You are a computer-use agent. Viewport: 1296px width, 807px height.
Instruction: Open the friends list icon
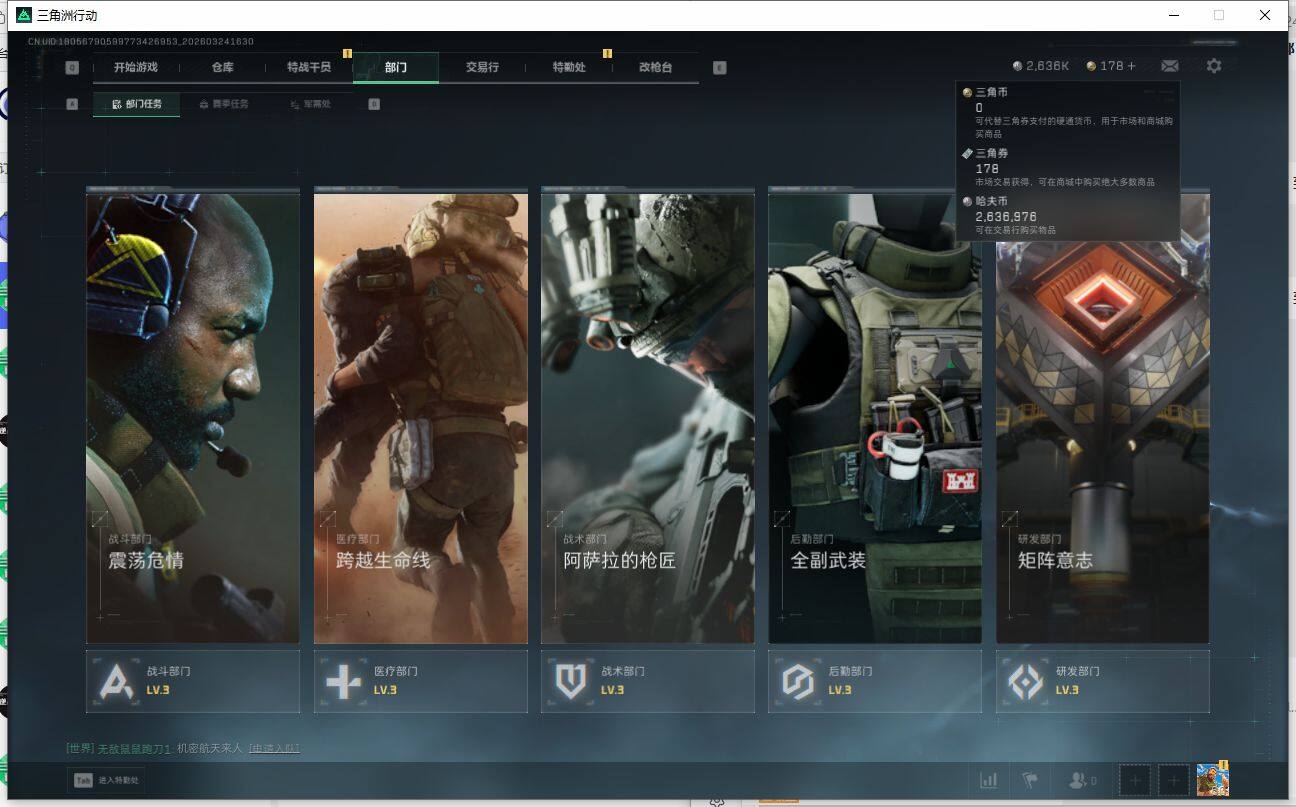tap(1082, 780)
